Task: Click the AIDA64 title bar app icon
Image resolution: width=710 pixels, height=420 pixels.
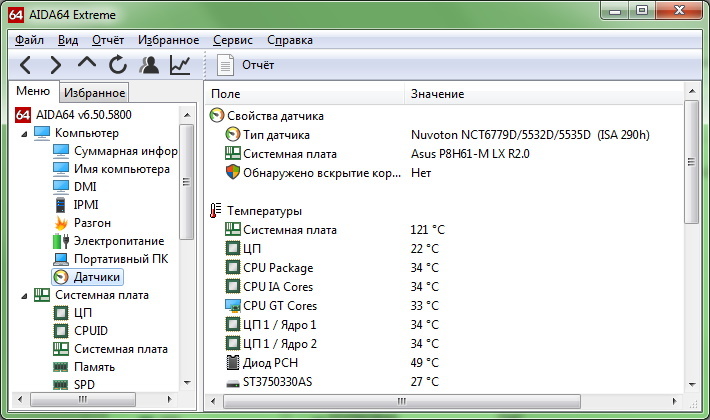Action: pyautogui.click(x=16, y=15)
